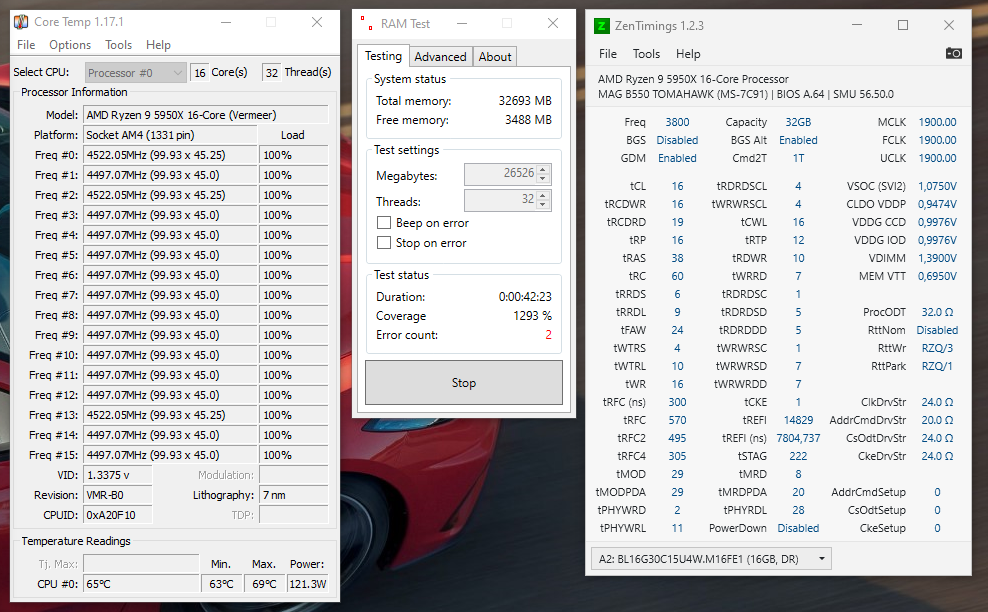Close the ZenTimings window
The image size is (988, 612).
click(949, 25)
